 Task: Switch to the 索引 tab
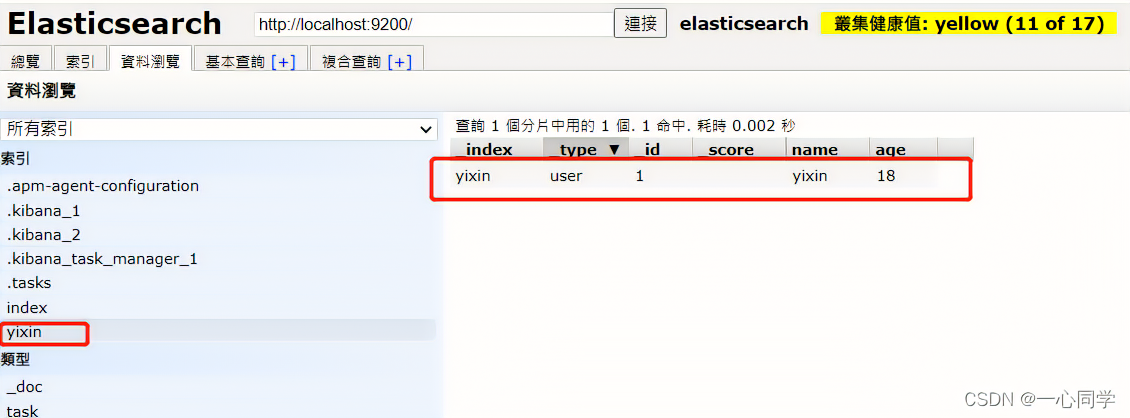tap(80, 62)
